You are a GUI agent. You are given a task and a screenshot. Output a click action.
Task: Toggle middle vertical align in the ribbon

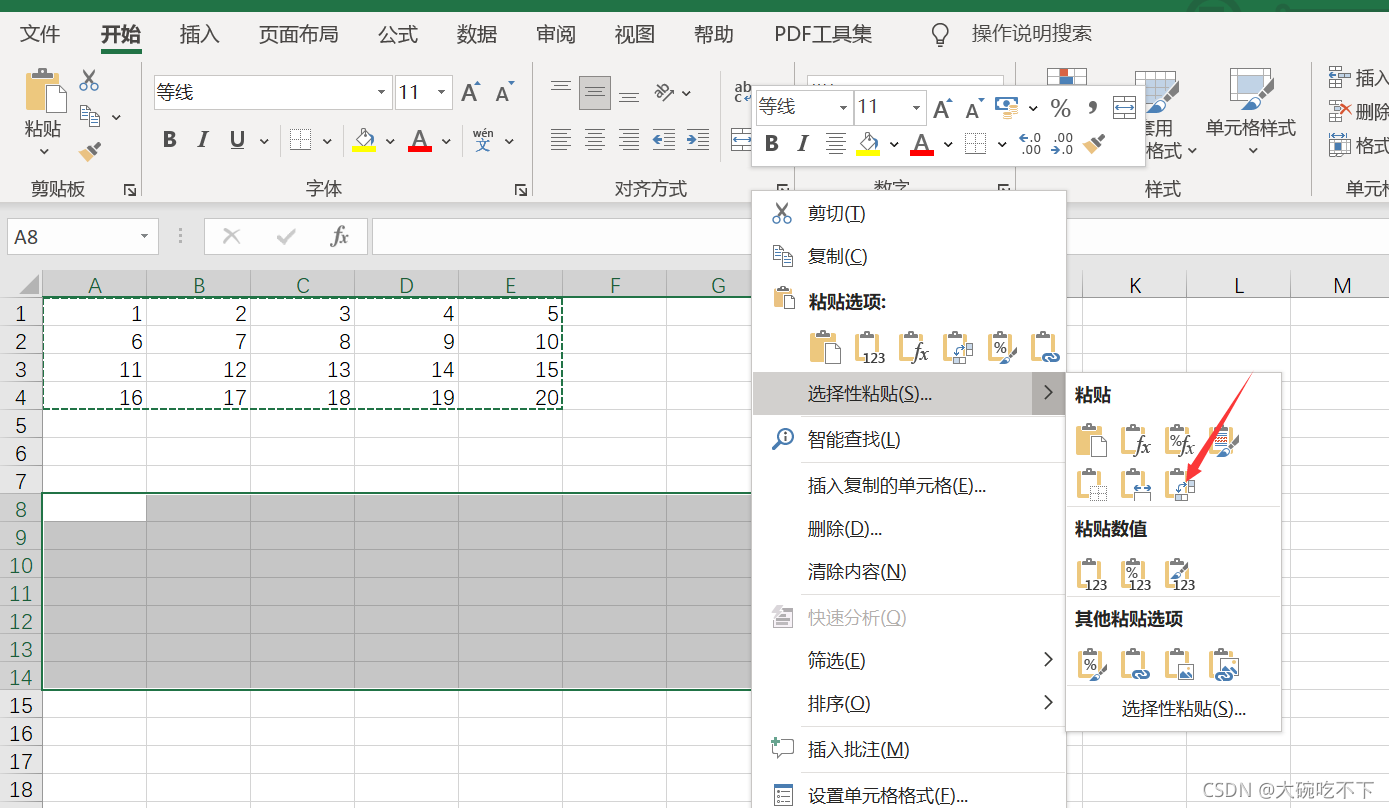click(595, 94)
